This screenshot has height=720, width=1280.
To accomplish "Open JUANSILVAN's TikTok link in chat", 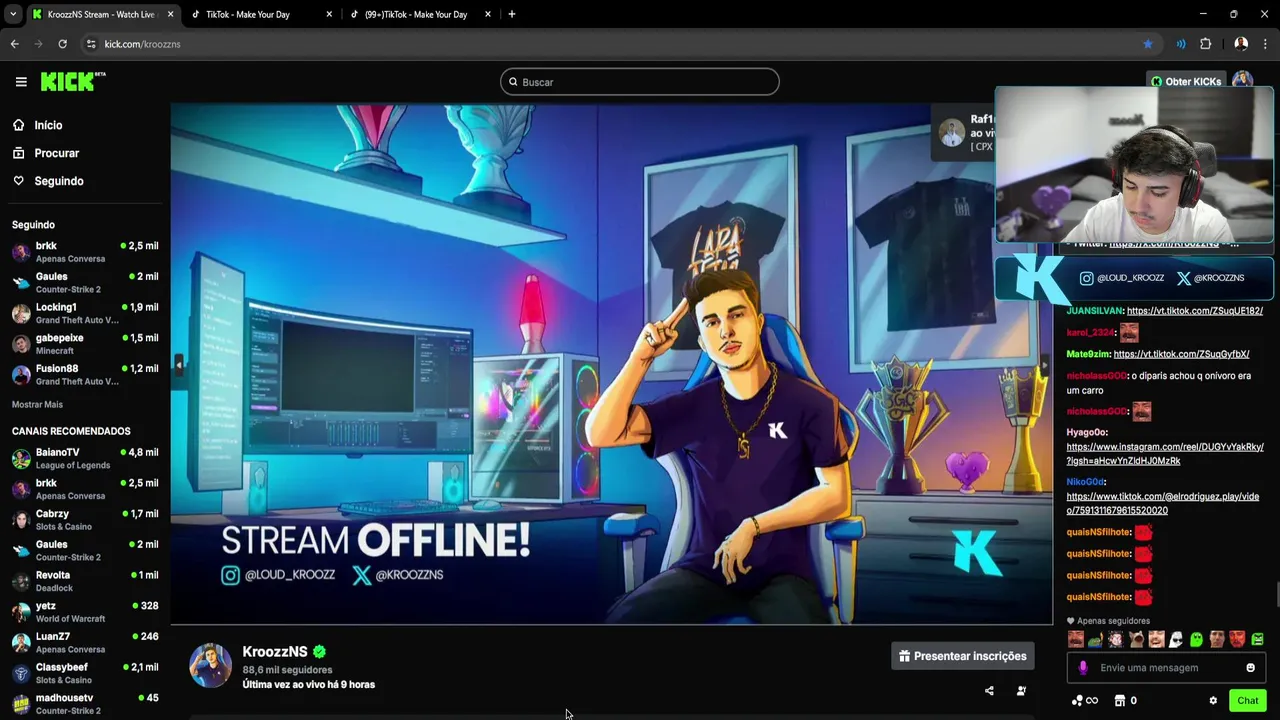I will (1194, 311).
